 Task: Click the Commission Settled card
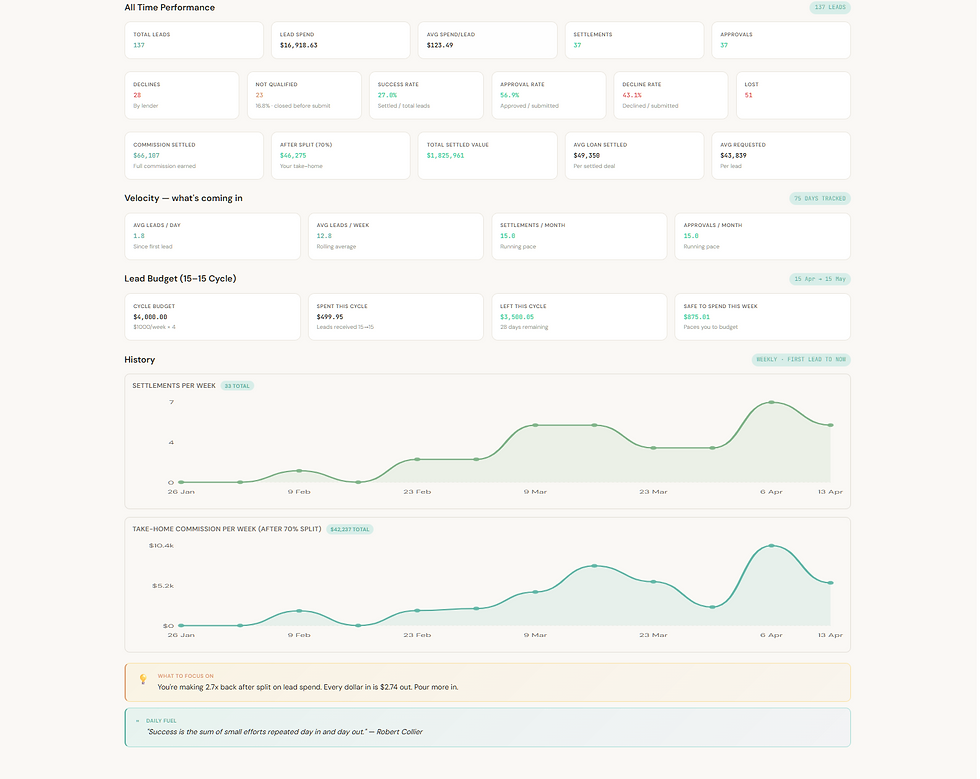click(x=194, y=155)
